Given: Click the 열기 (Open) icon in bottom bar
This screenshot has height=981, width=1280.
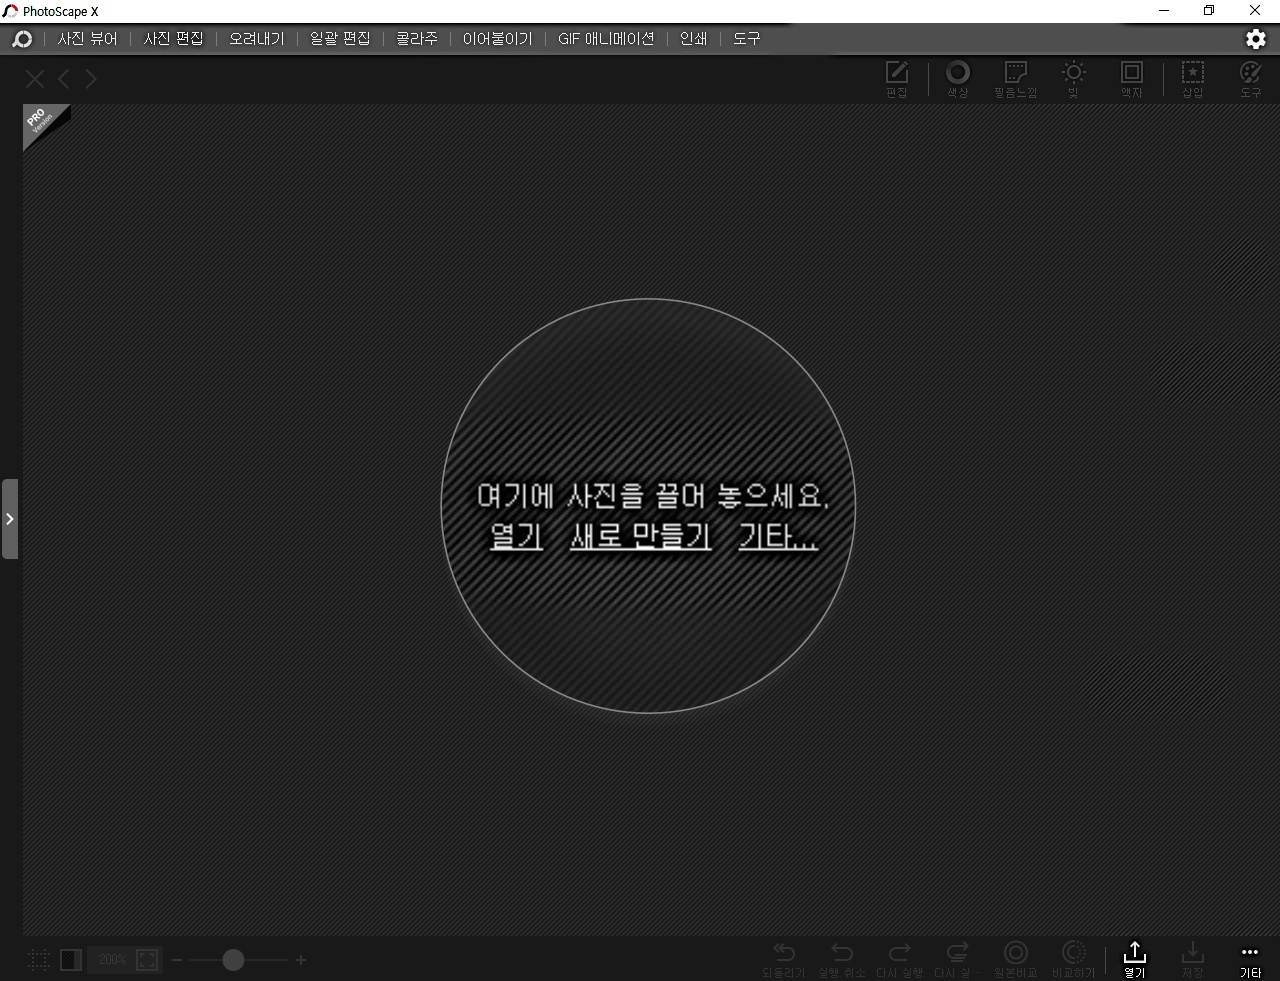Looking at the screenshot, I should (1134, 960).
